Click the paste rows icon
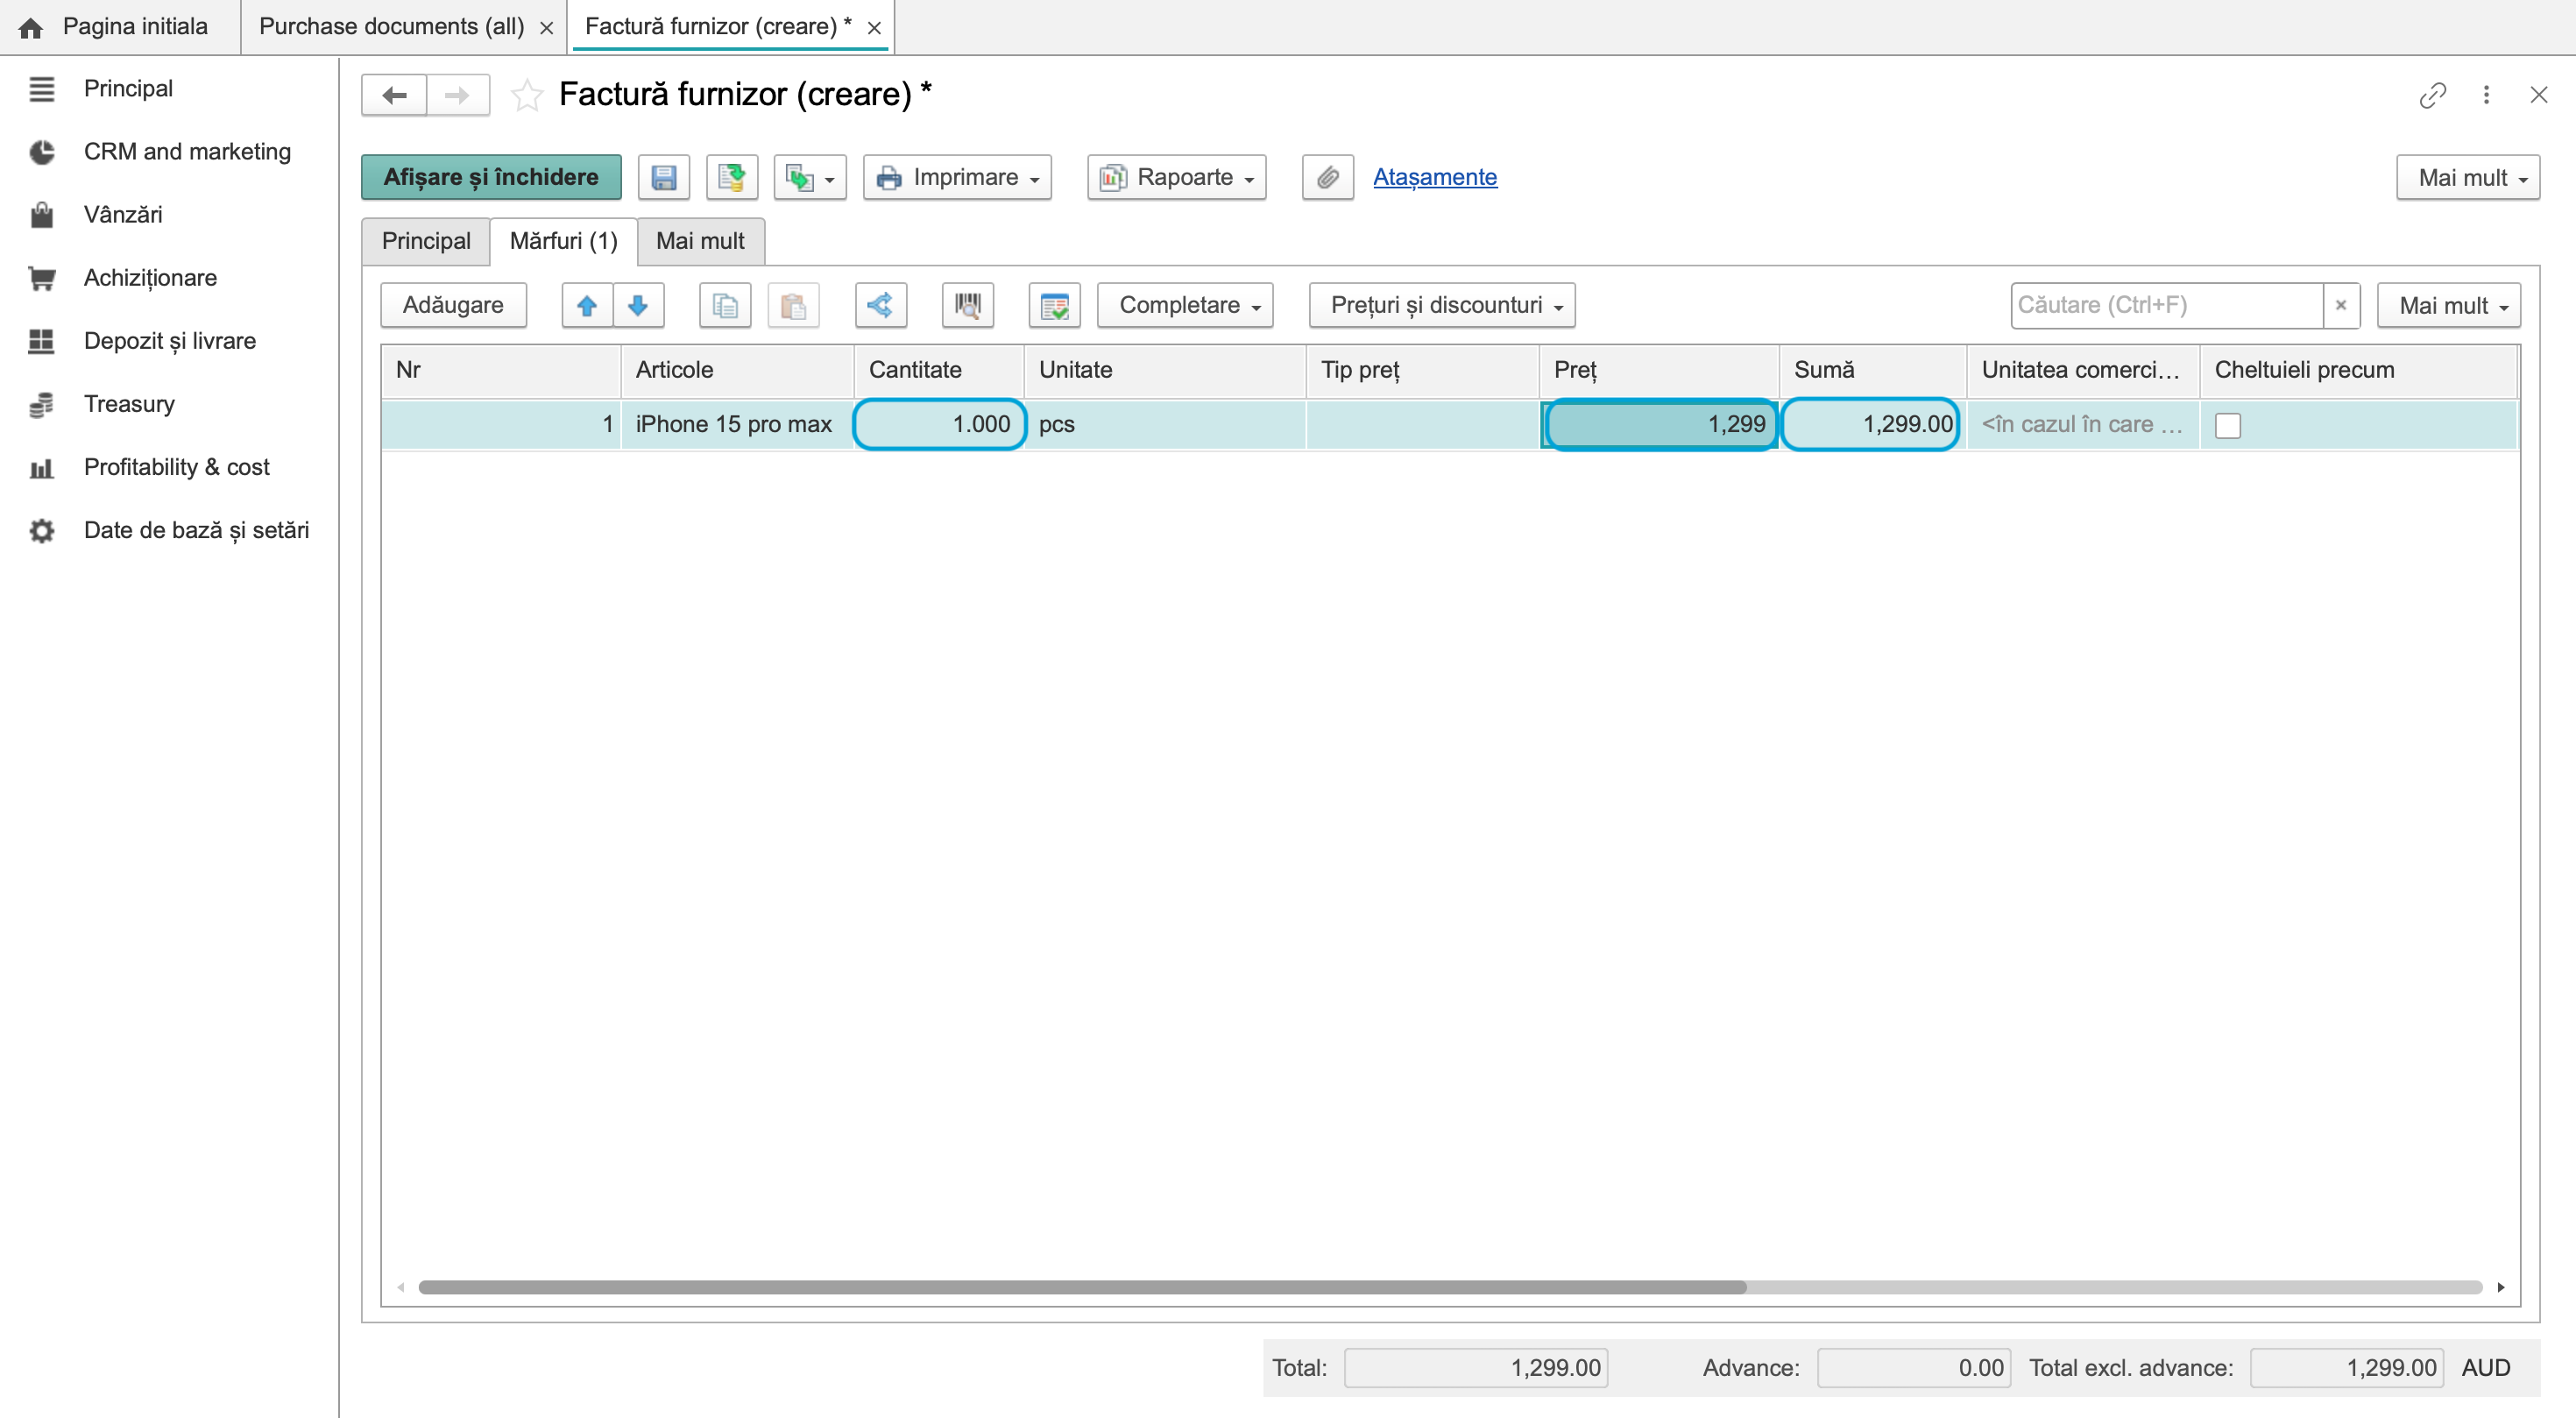This screenshot has height=1418, width=2576. click(793, 305)
